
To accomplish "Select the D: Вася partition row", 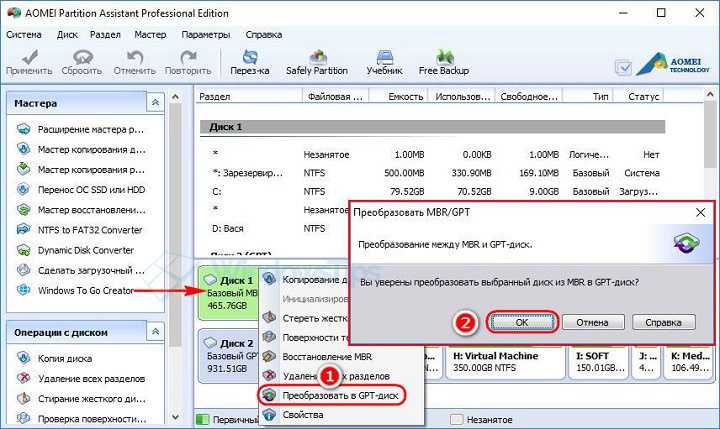I will (275, 228).
